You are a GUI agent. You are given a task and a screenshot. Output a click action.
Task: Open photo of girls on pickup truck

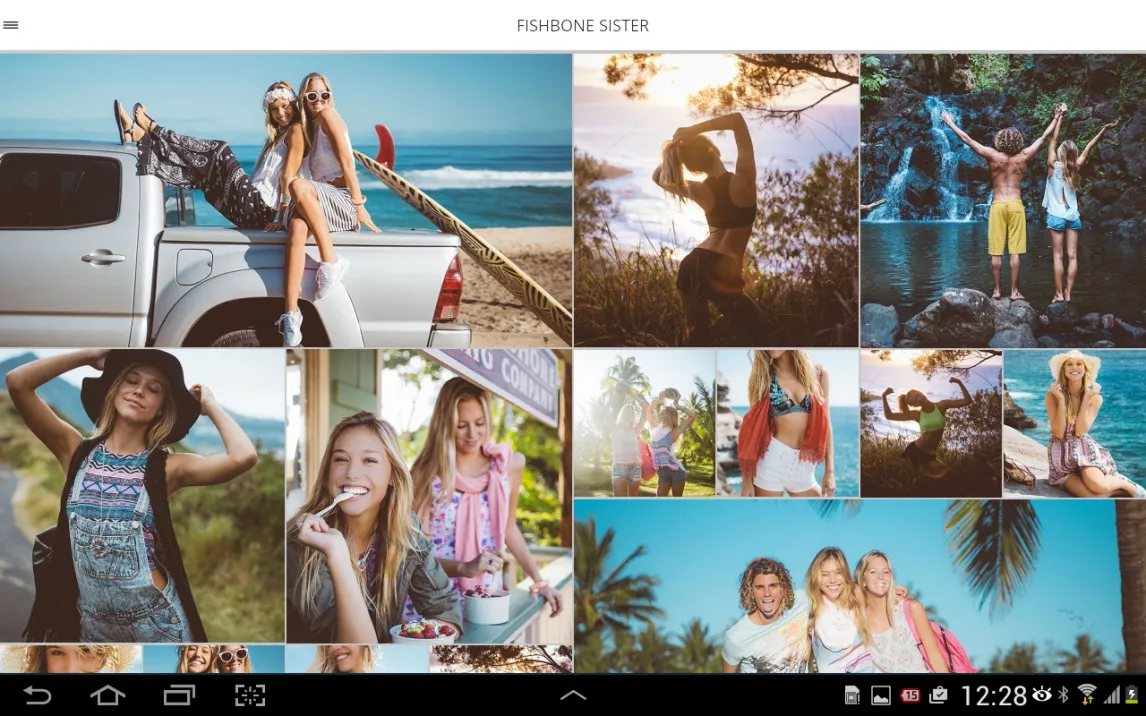286,200
